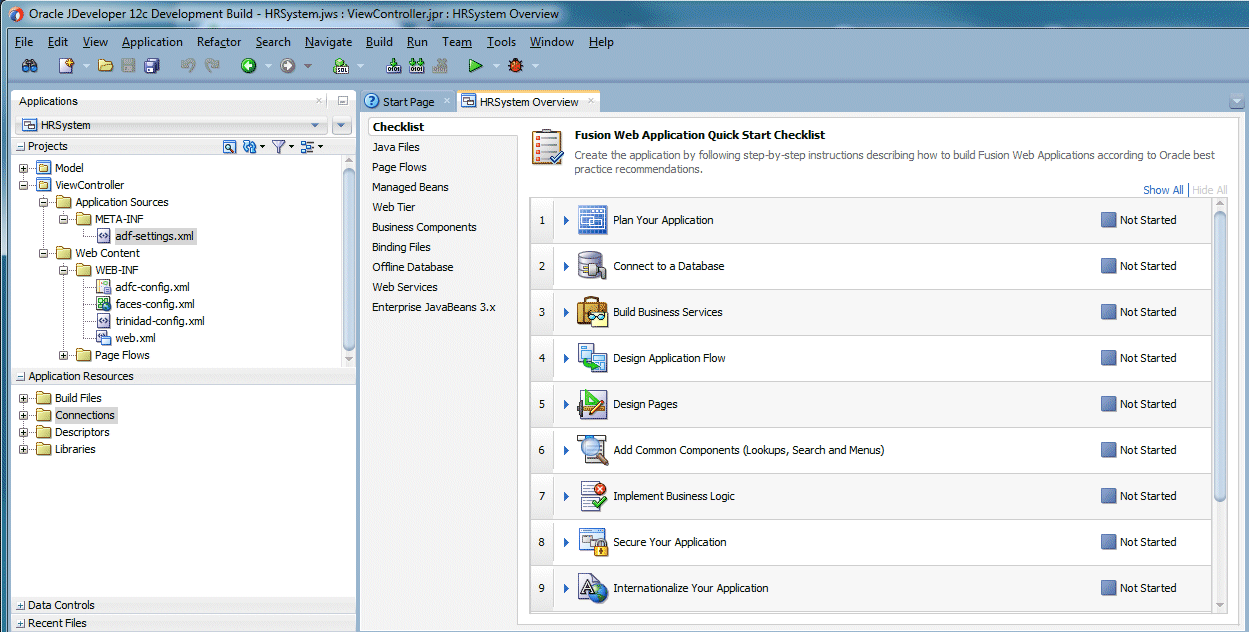Click the Make project build icon
The image size is (1249, 632).
tap(394, 66)
